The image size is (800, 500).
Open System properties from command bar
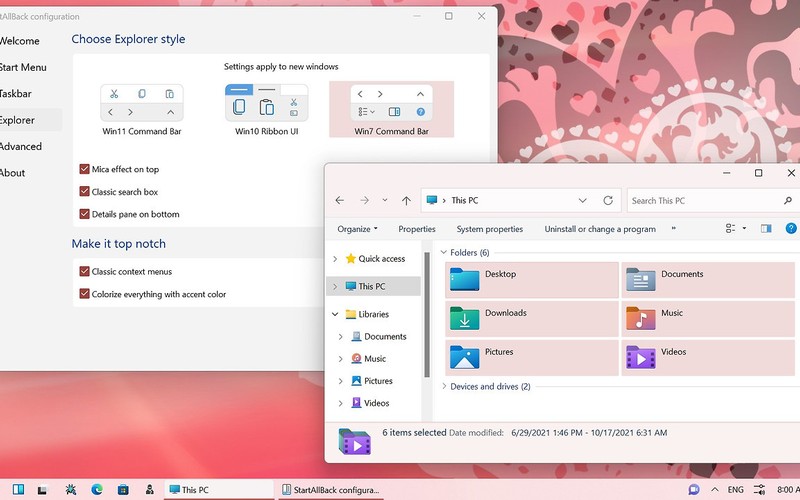(490, 229)
